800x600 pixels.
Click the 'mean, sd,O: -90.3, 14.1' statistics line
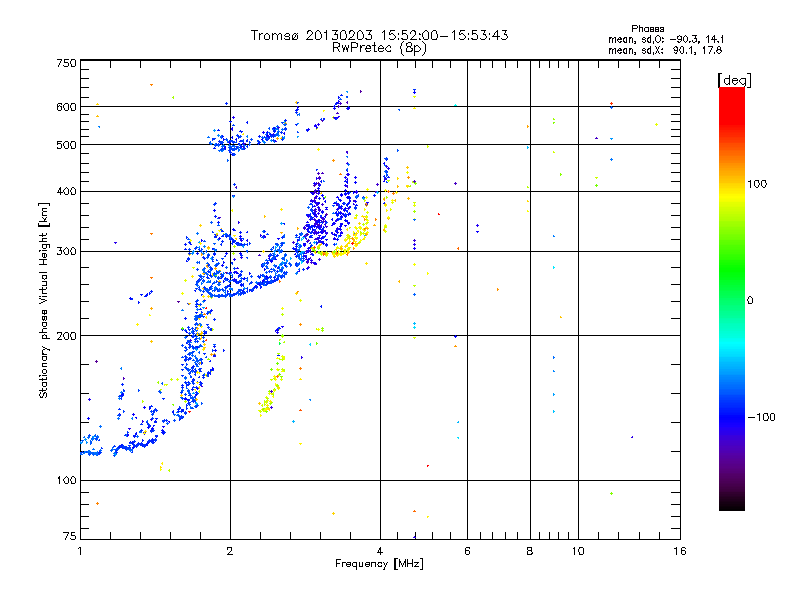[x=666, y=39]
